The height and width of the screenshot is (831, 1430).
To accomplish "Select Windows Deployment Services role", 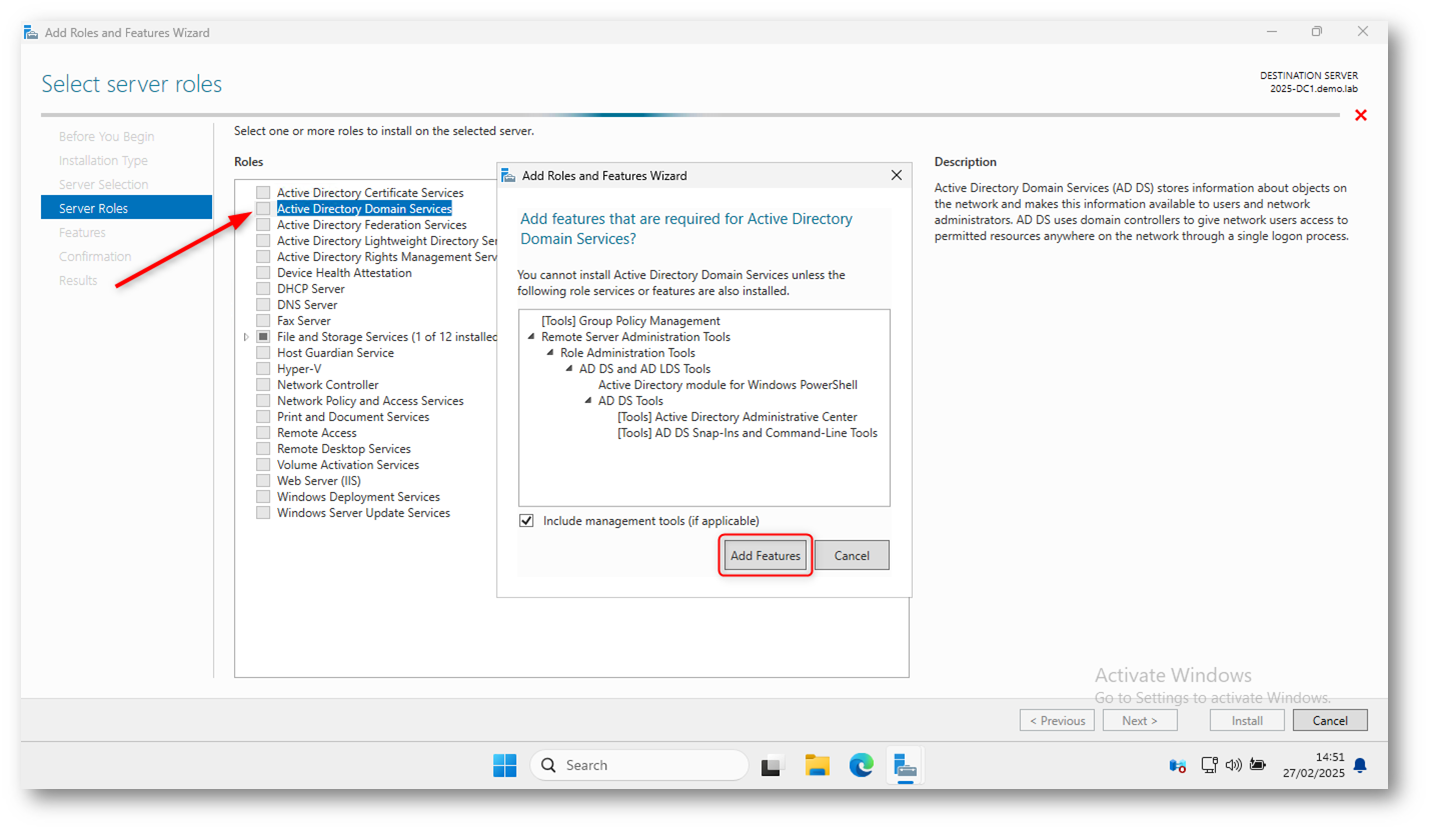I will [358, 497].
